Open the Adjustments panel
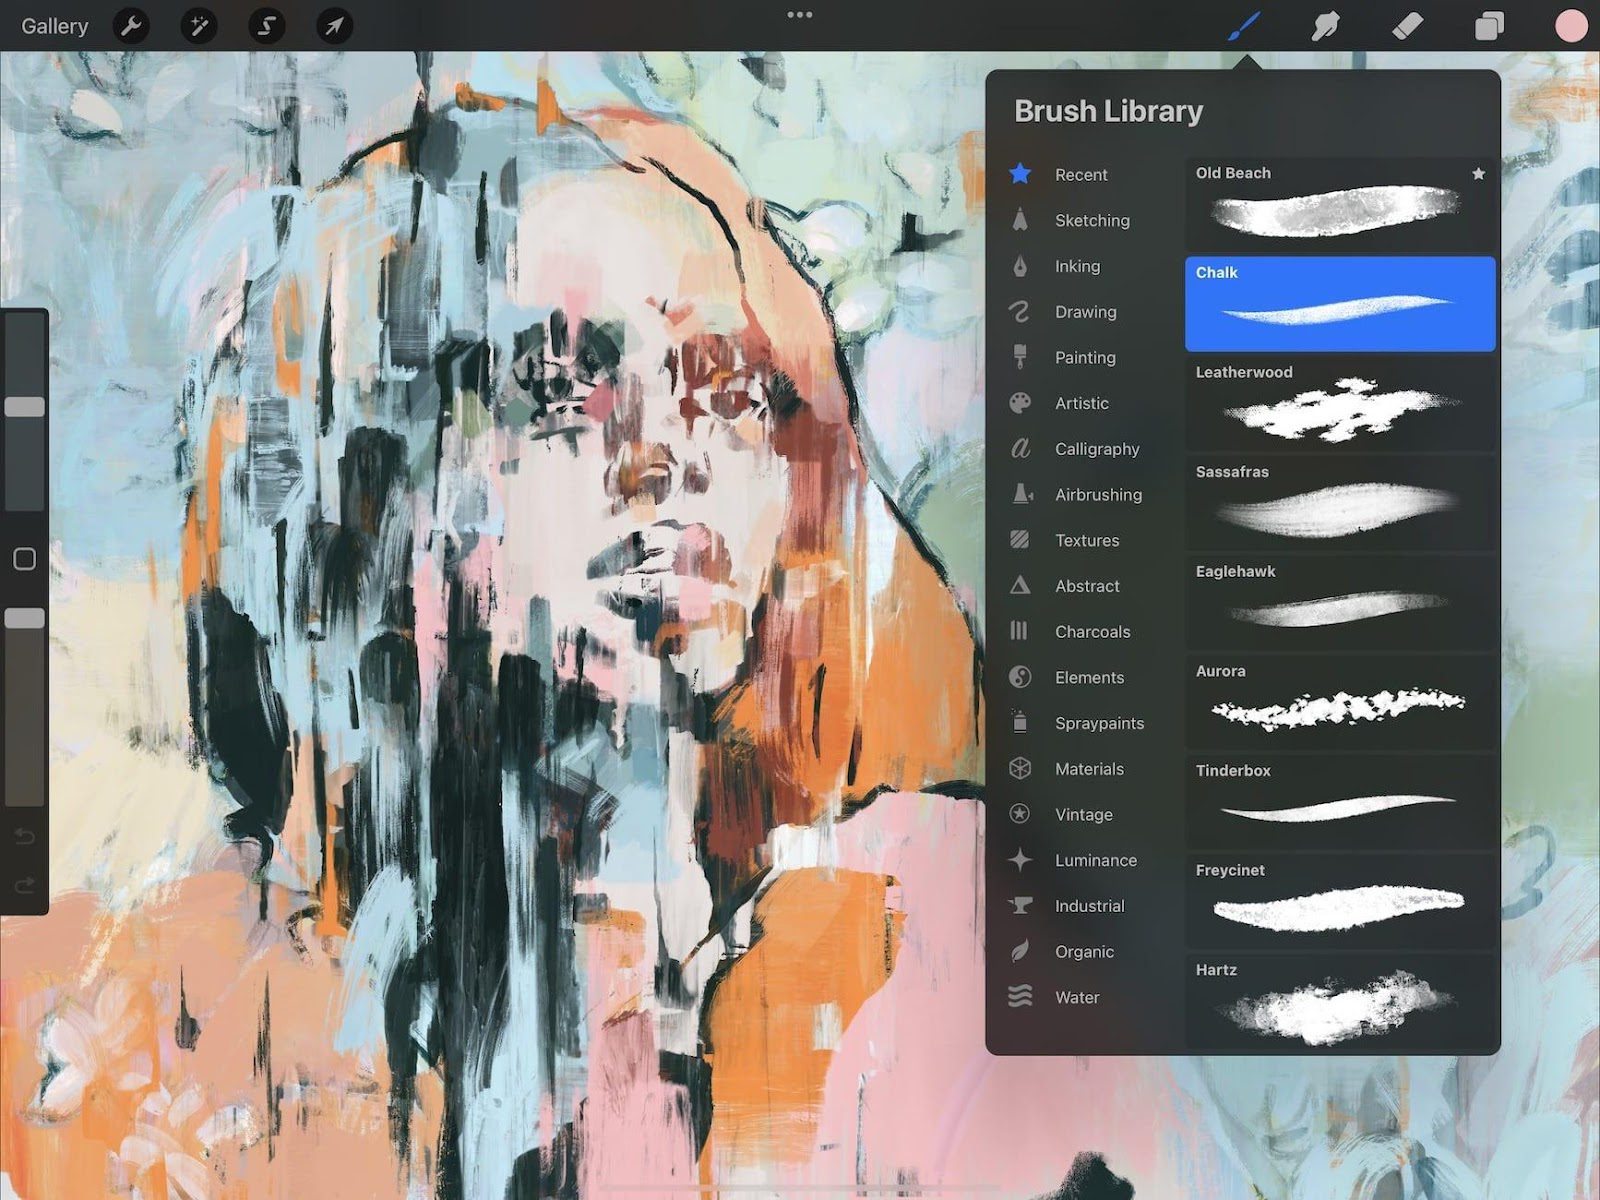Viewport: 1600px width, 1200px height. pyautogui.click(x=198, y=26)
